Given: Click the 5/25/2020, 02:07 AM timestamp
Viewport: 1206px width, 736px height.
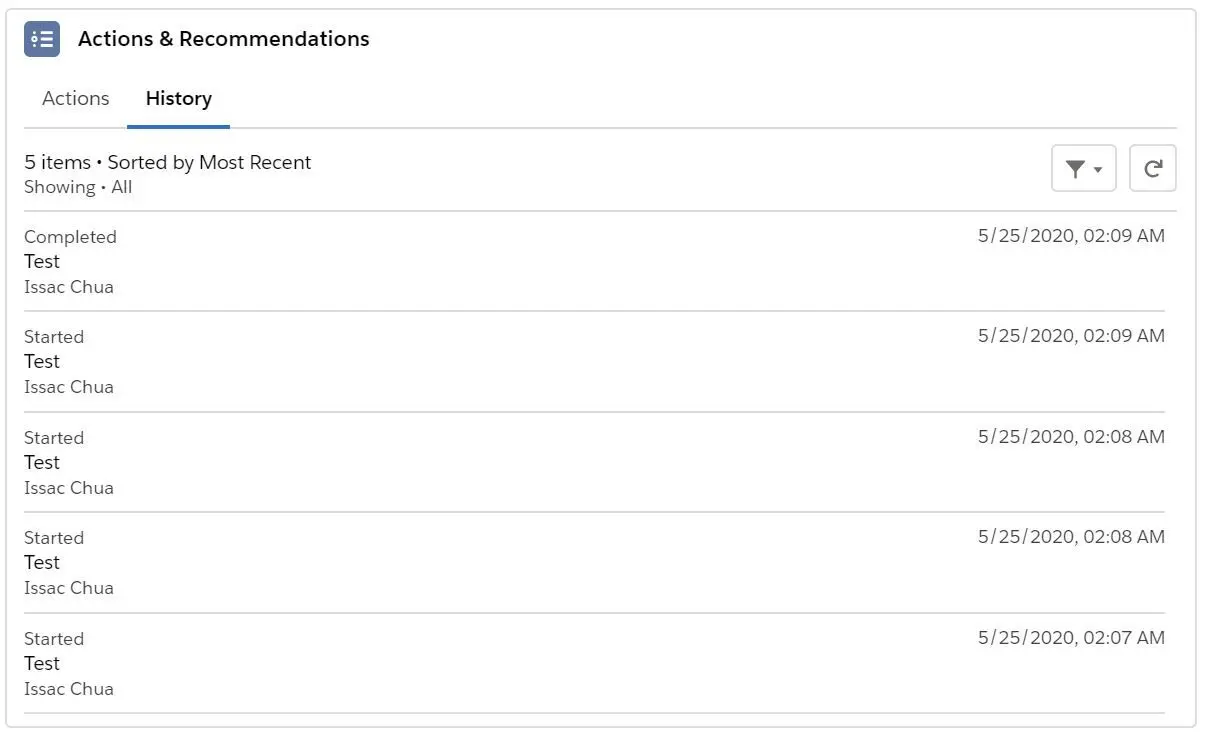Looking at the screenshot, I should (1071, 638).
